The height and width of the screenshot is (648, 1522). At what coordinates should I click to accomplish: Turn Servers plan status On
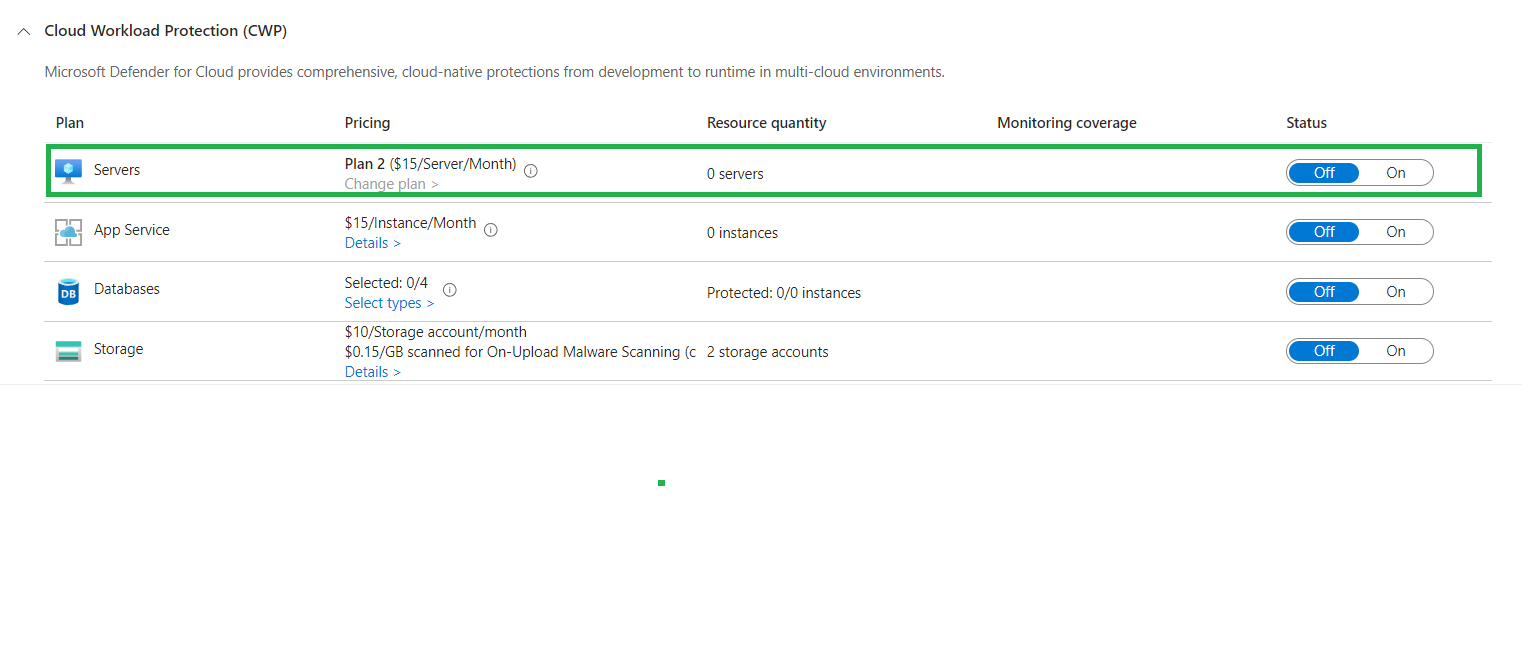[x=1396, y=173]
